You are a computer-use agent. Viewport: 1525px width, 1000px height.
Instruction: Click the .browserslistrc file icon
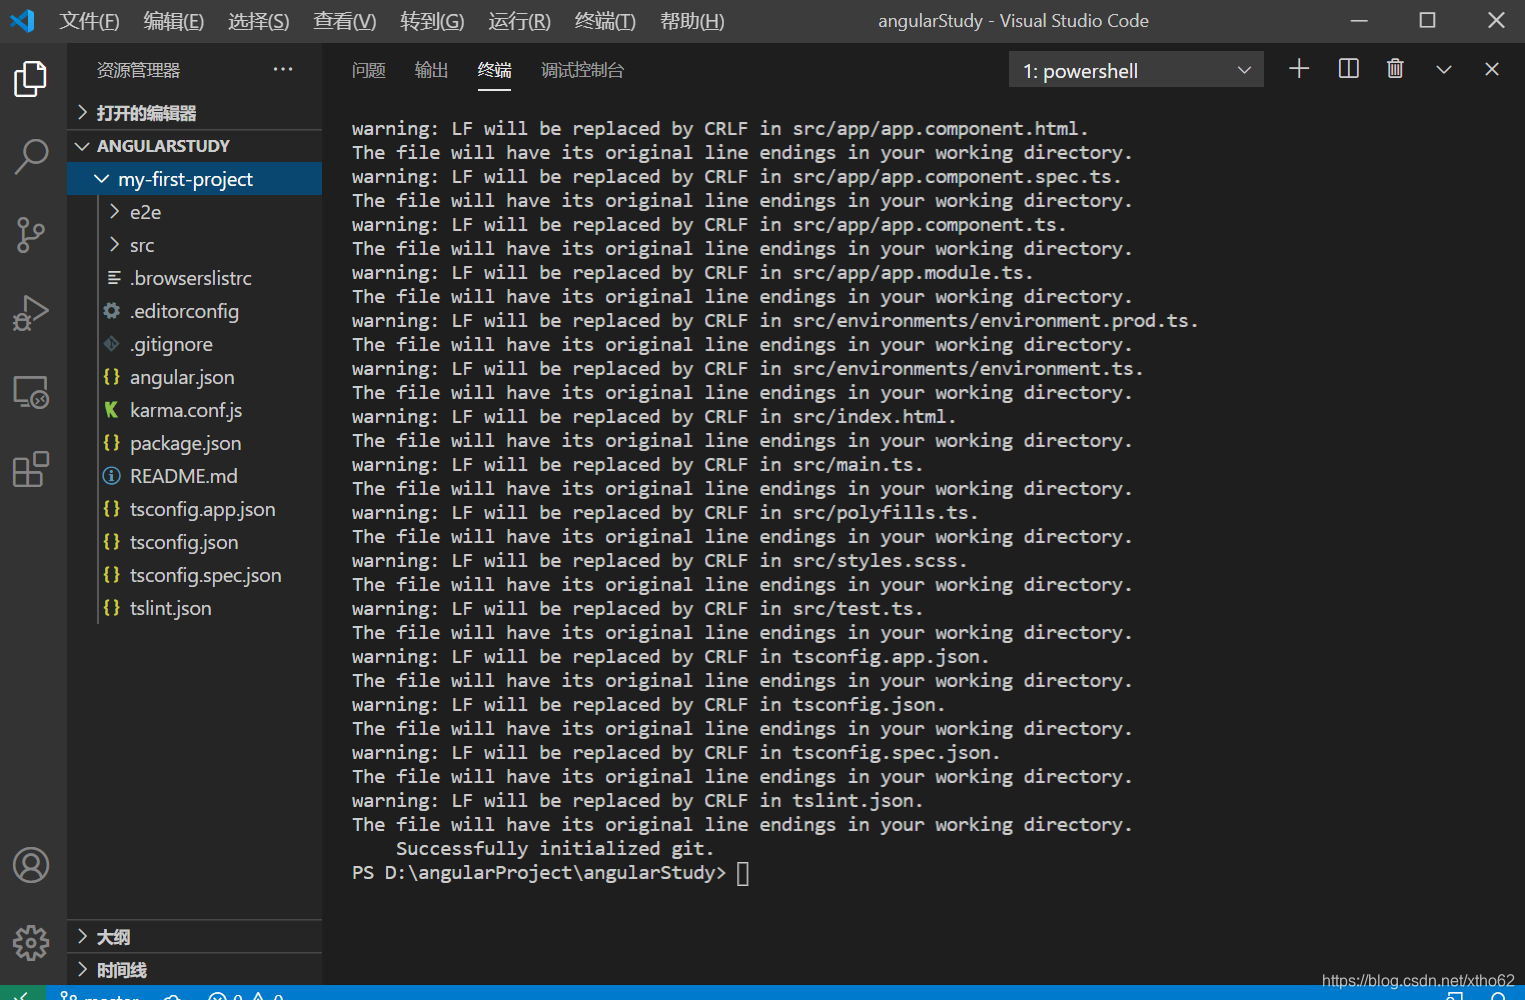coord(114,278)
